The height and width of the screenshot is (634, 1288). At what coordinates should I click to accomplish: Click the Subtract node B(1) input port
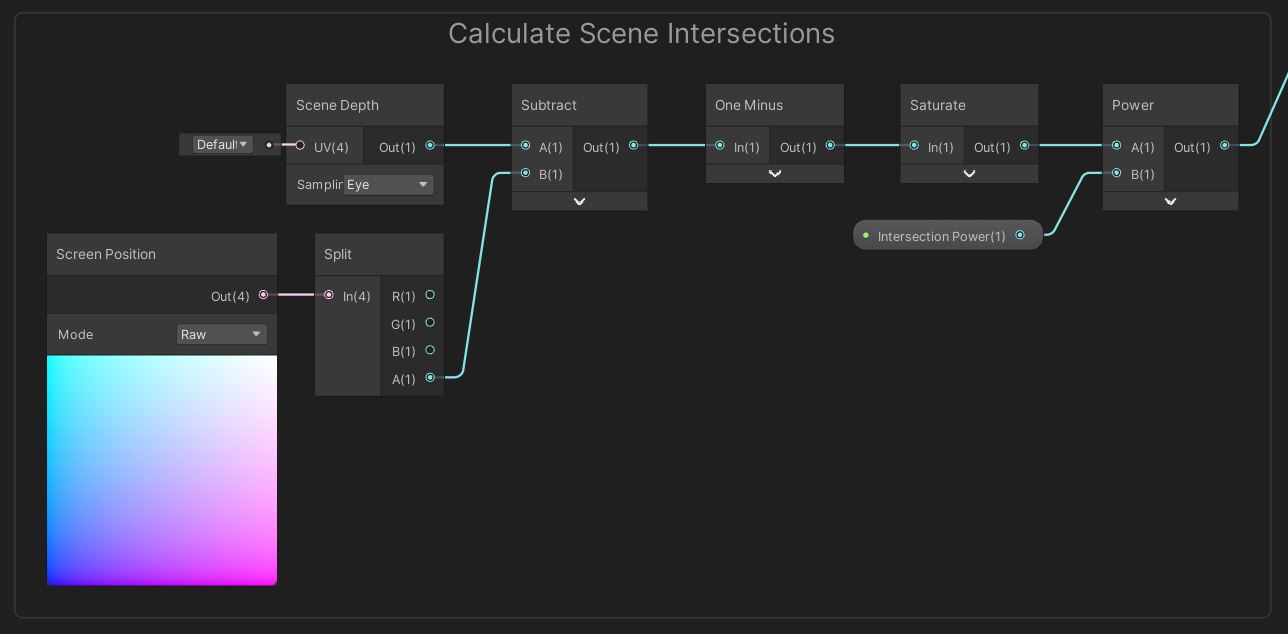(x=525, y=173)
